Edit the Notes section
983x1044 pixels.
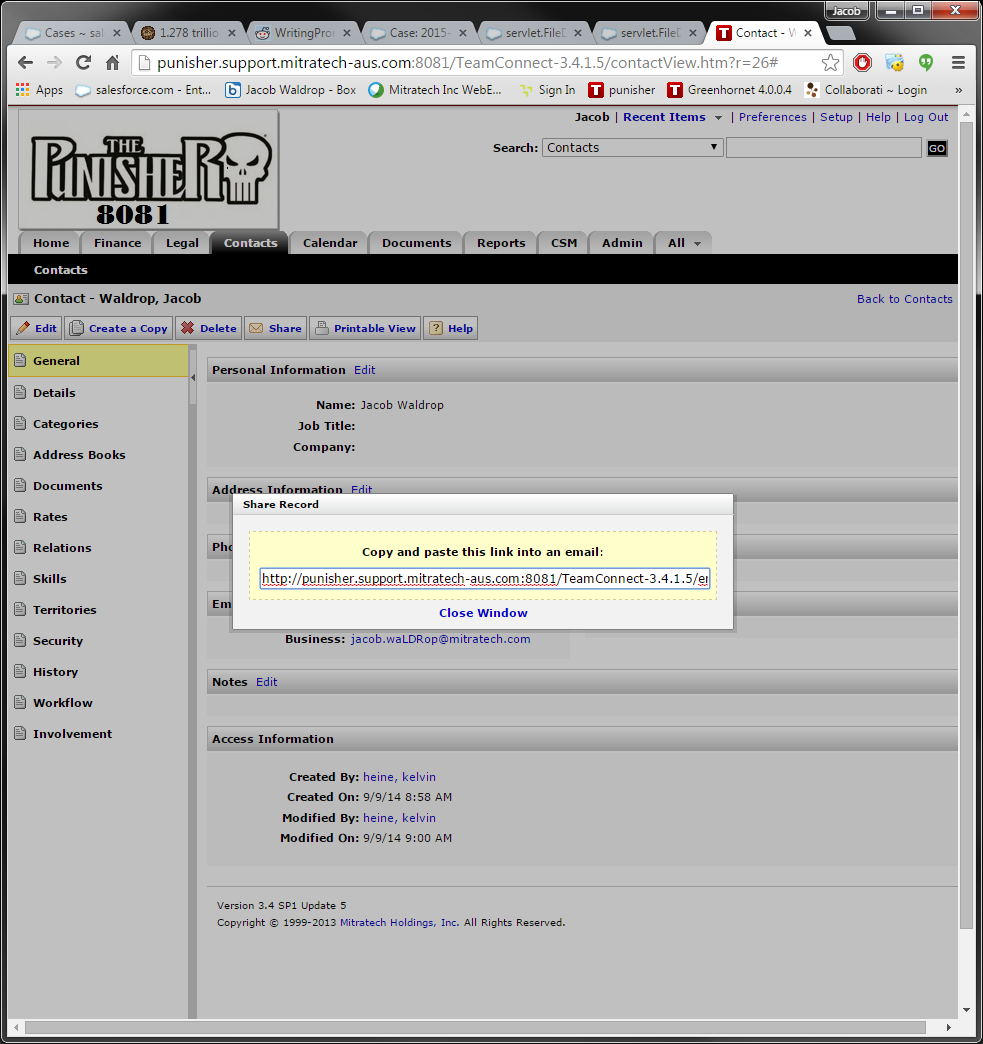266,682
